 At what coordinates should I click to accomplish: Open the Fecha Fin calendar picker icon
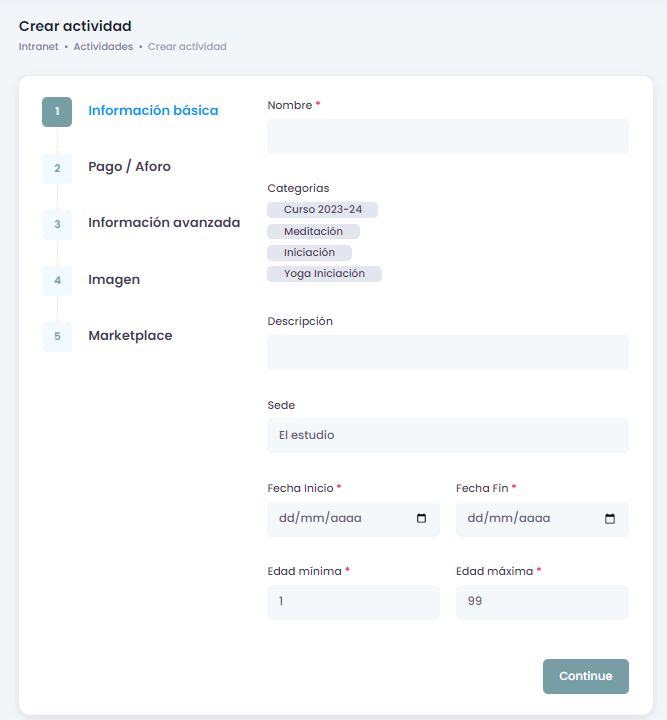point(610,519)
